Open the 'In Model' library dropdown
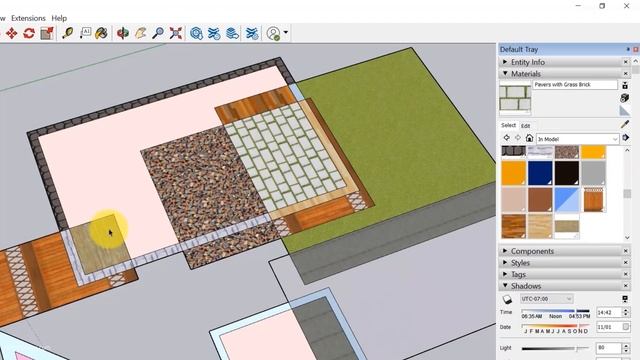The width and height of the screenshot is (640, 360). click(578, 139)
